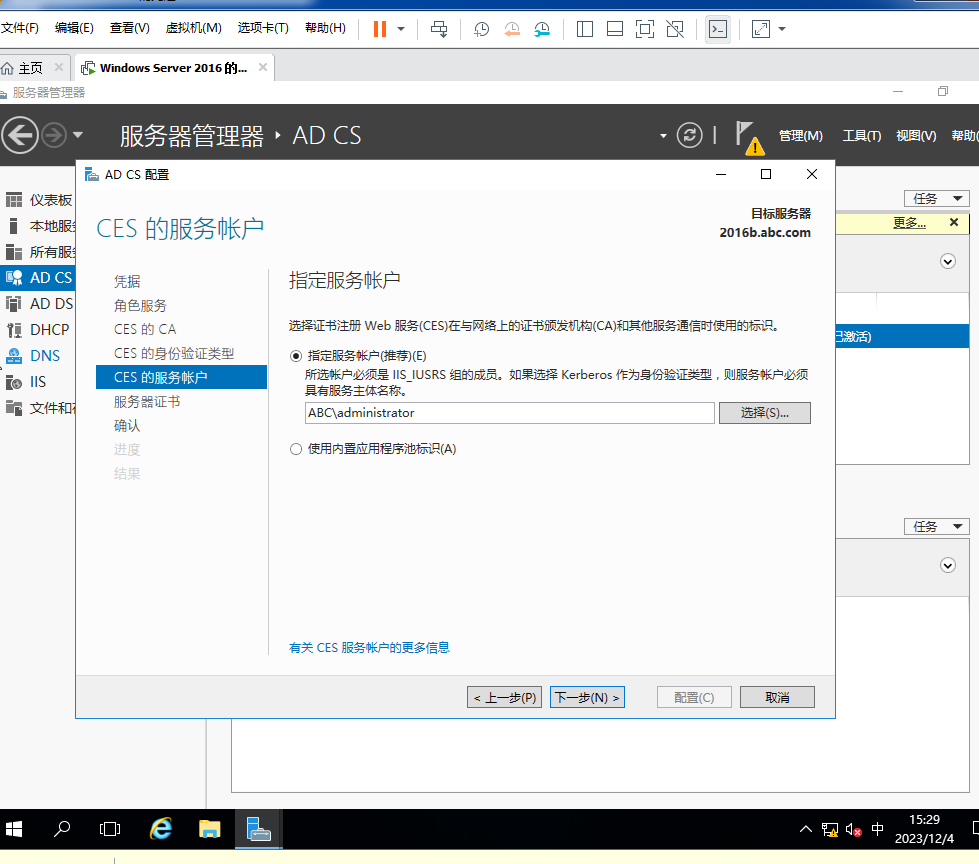Open the 选项卡(T) menu

pyautogui.click(x=263, y=28)
